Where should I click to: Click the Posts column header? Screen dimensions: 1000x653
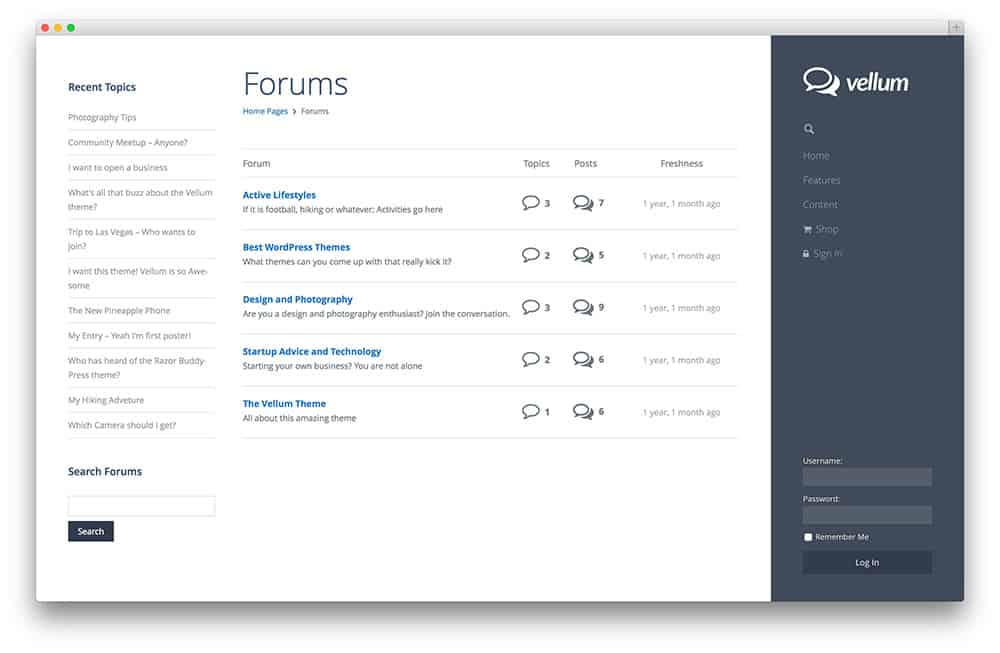[x=585, y=164]
